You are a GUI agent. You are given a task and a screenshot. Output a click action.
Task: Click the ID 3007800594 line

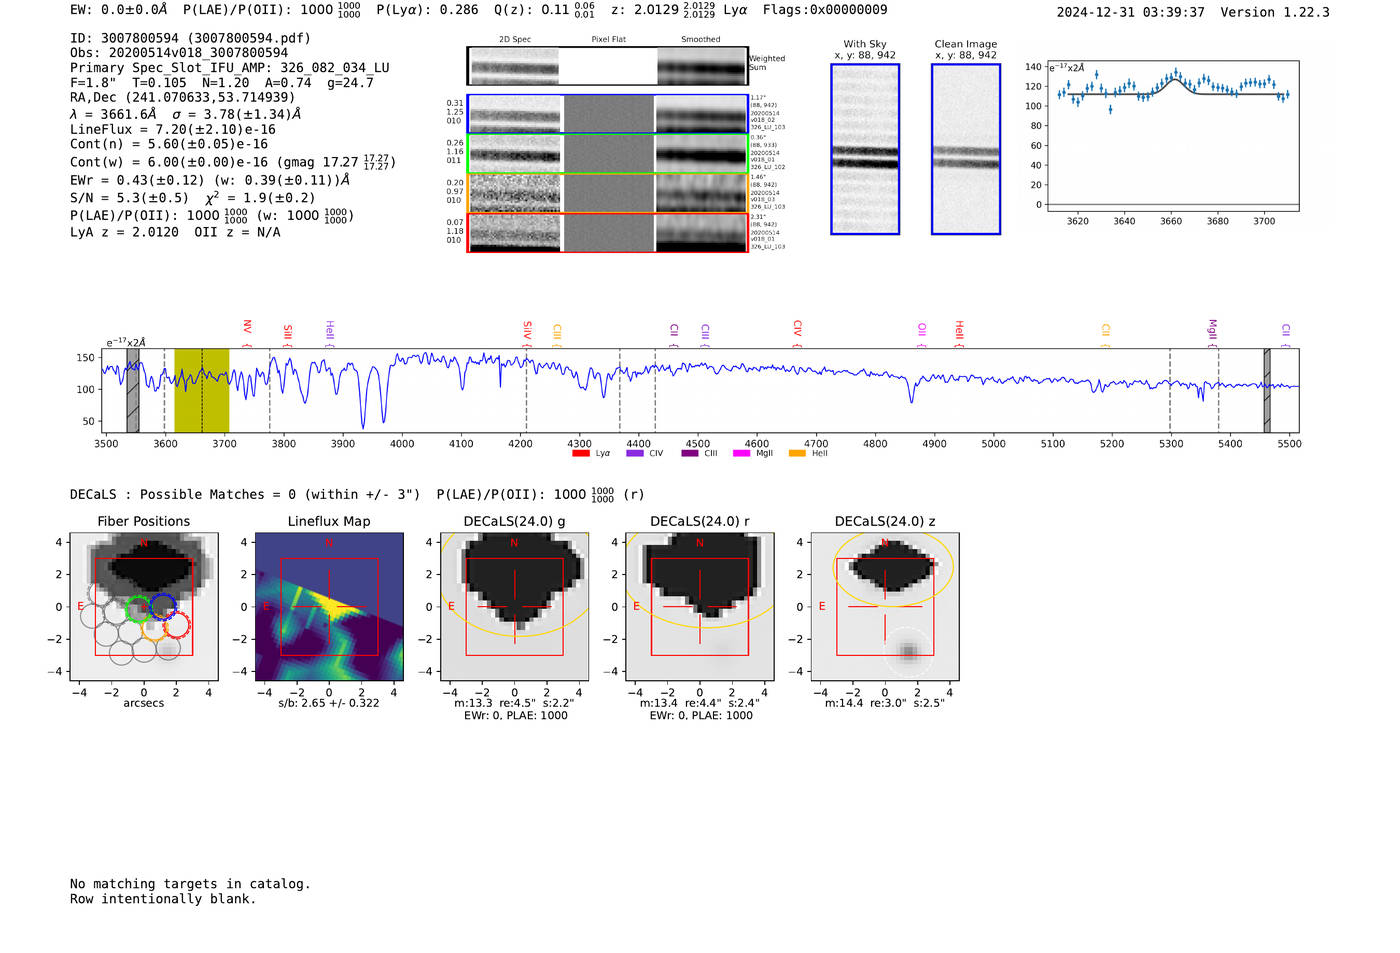coord(190,38)
